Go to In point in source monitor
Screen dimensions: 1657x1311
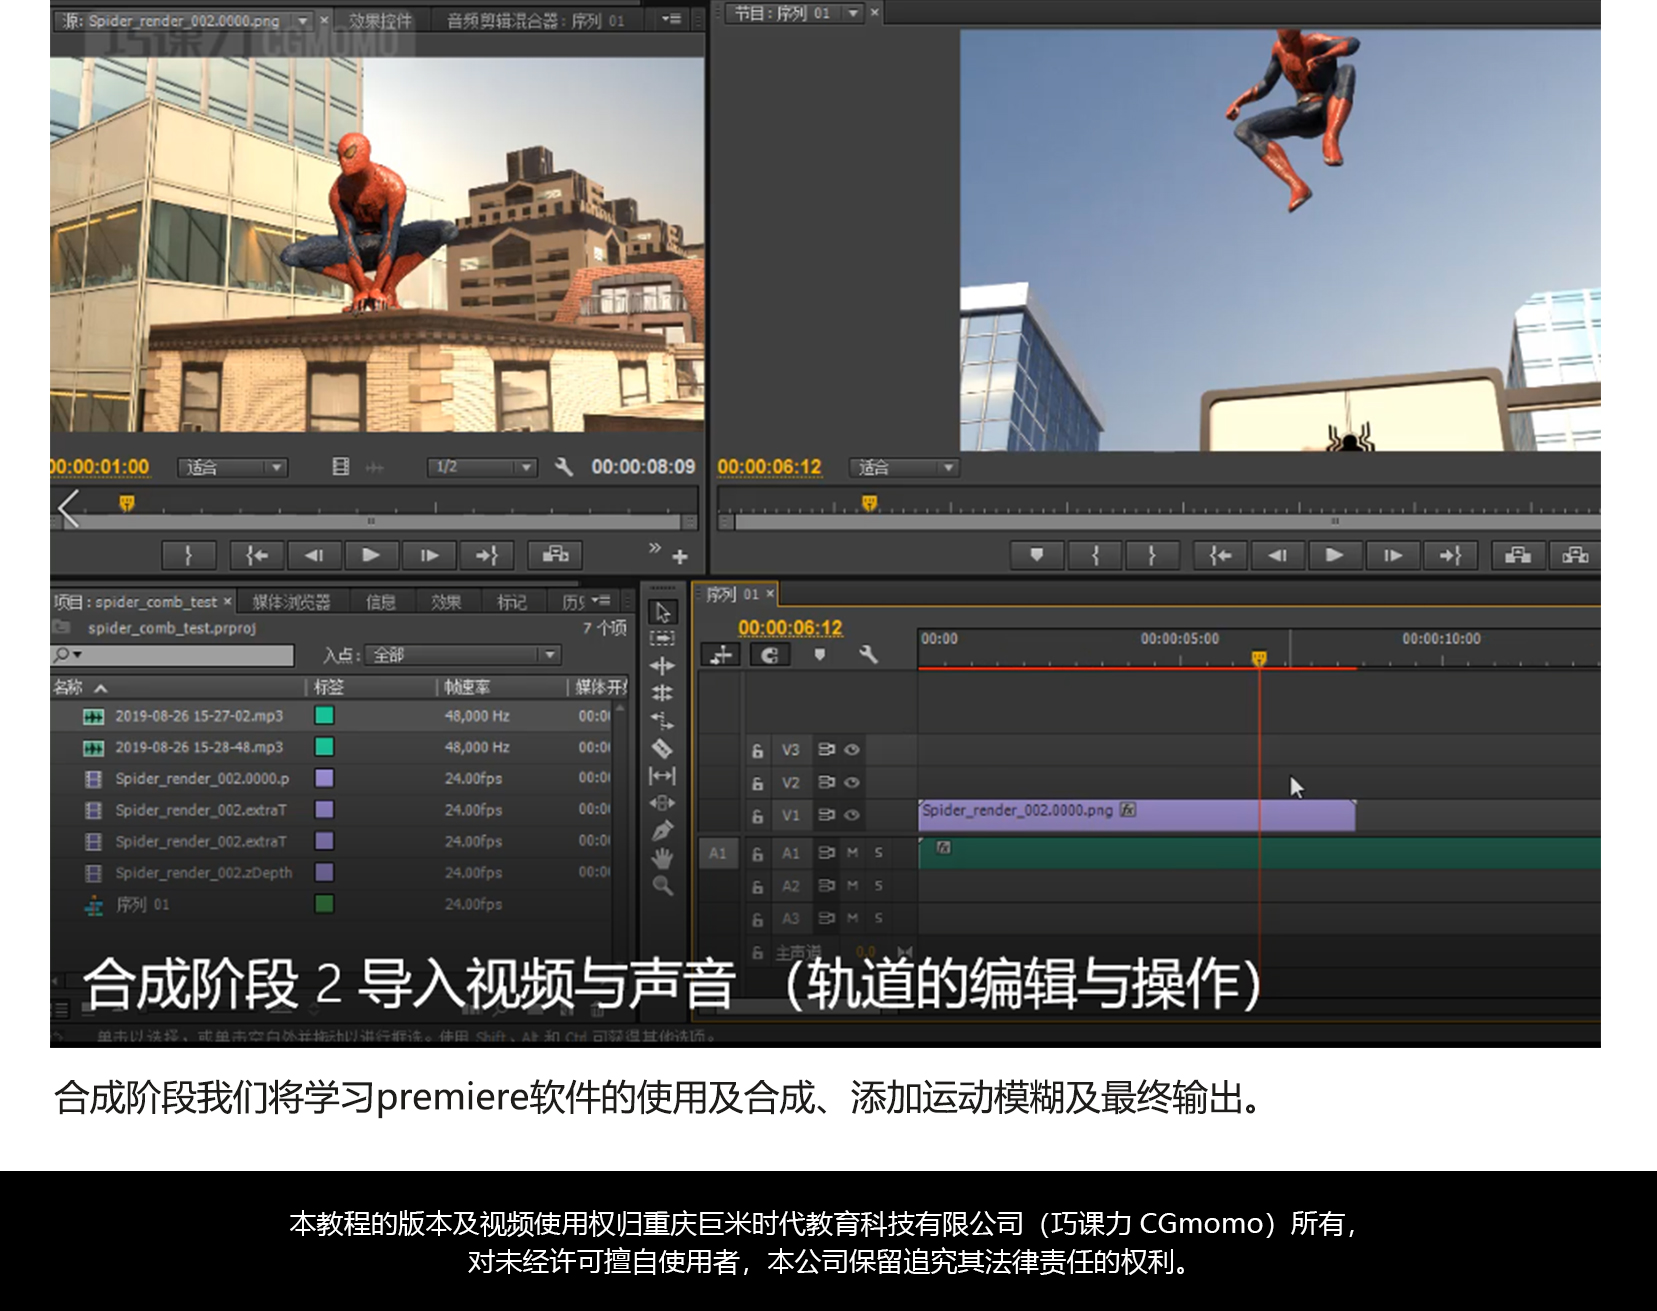tap(257, 555)
